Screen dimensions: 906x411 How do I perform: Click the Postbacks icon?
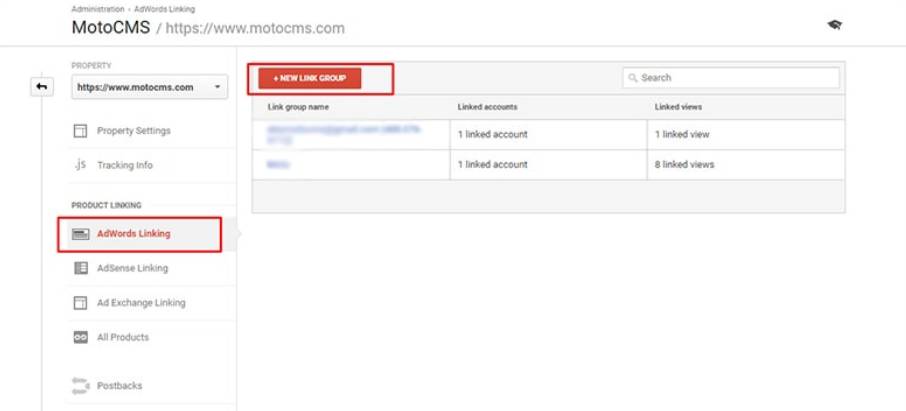click(80, 385)
